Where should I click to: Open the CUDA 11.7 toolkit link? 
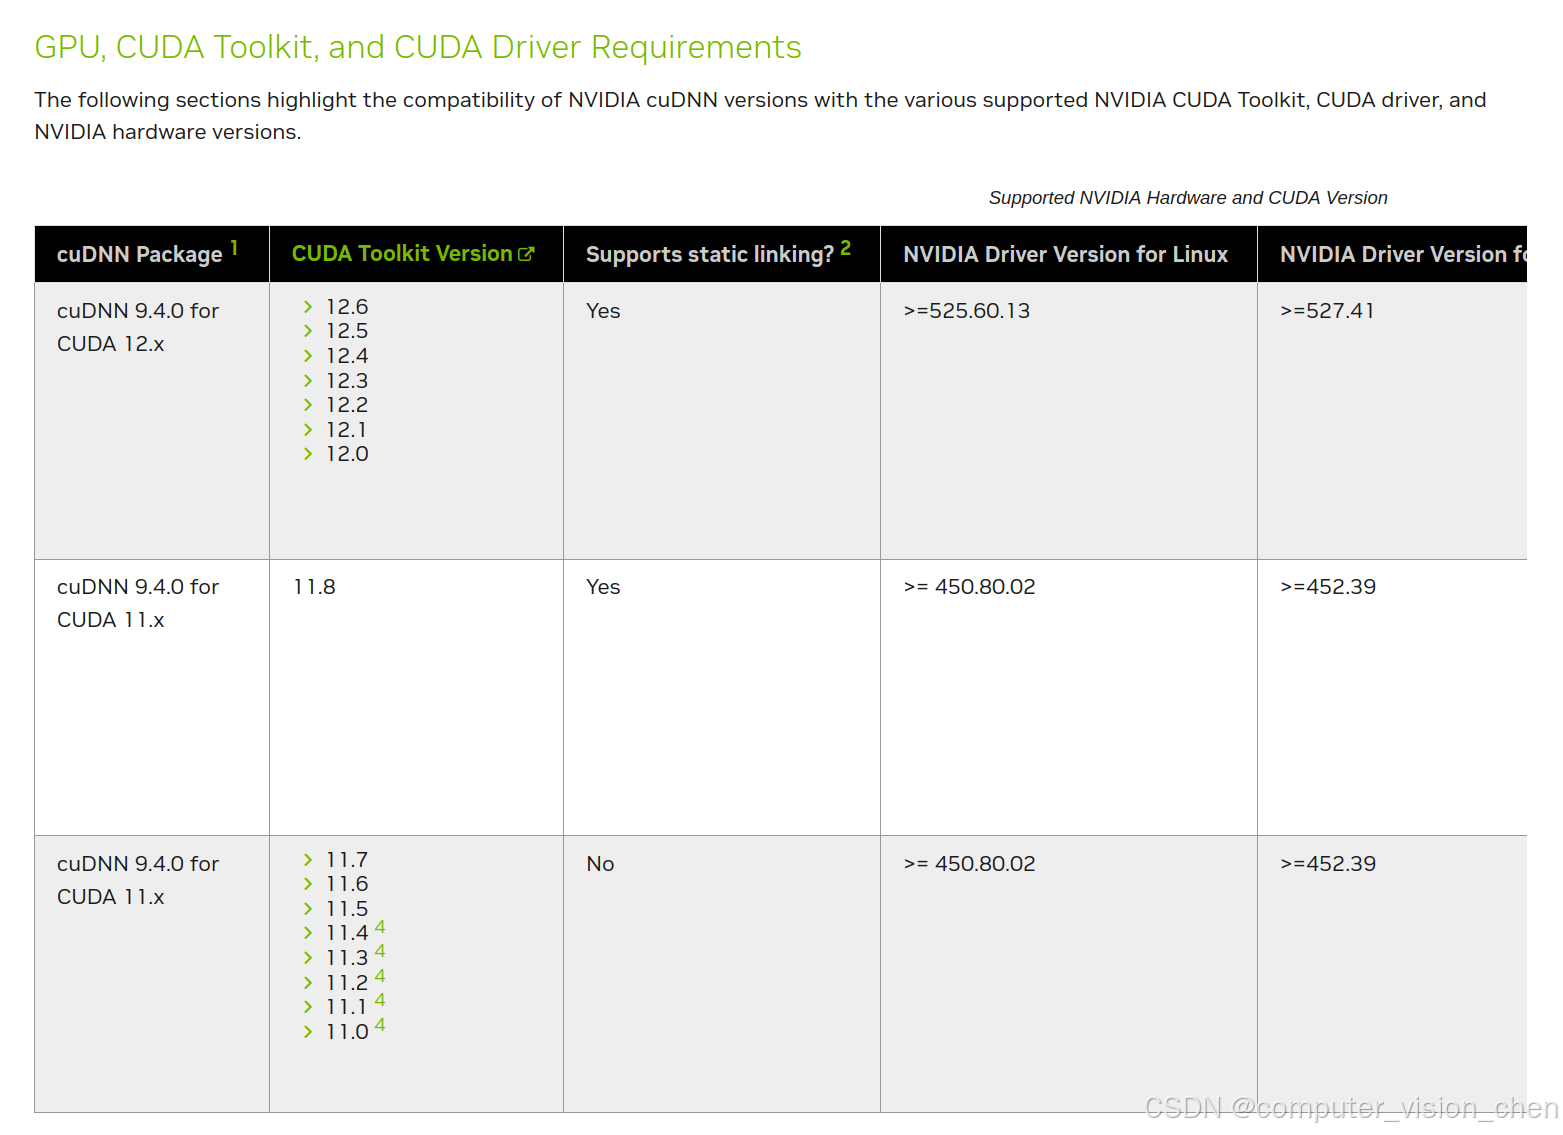click(x=347, y=860)
